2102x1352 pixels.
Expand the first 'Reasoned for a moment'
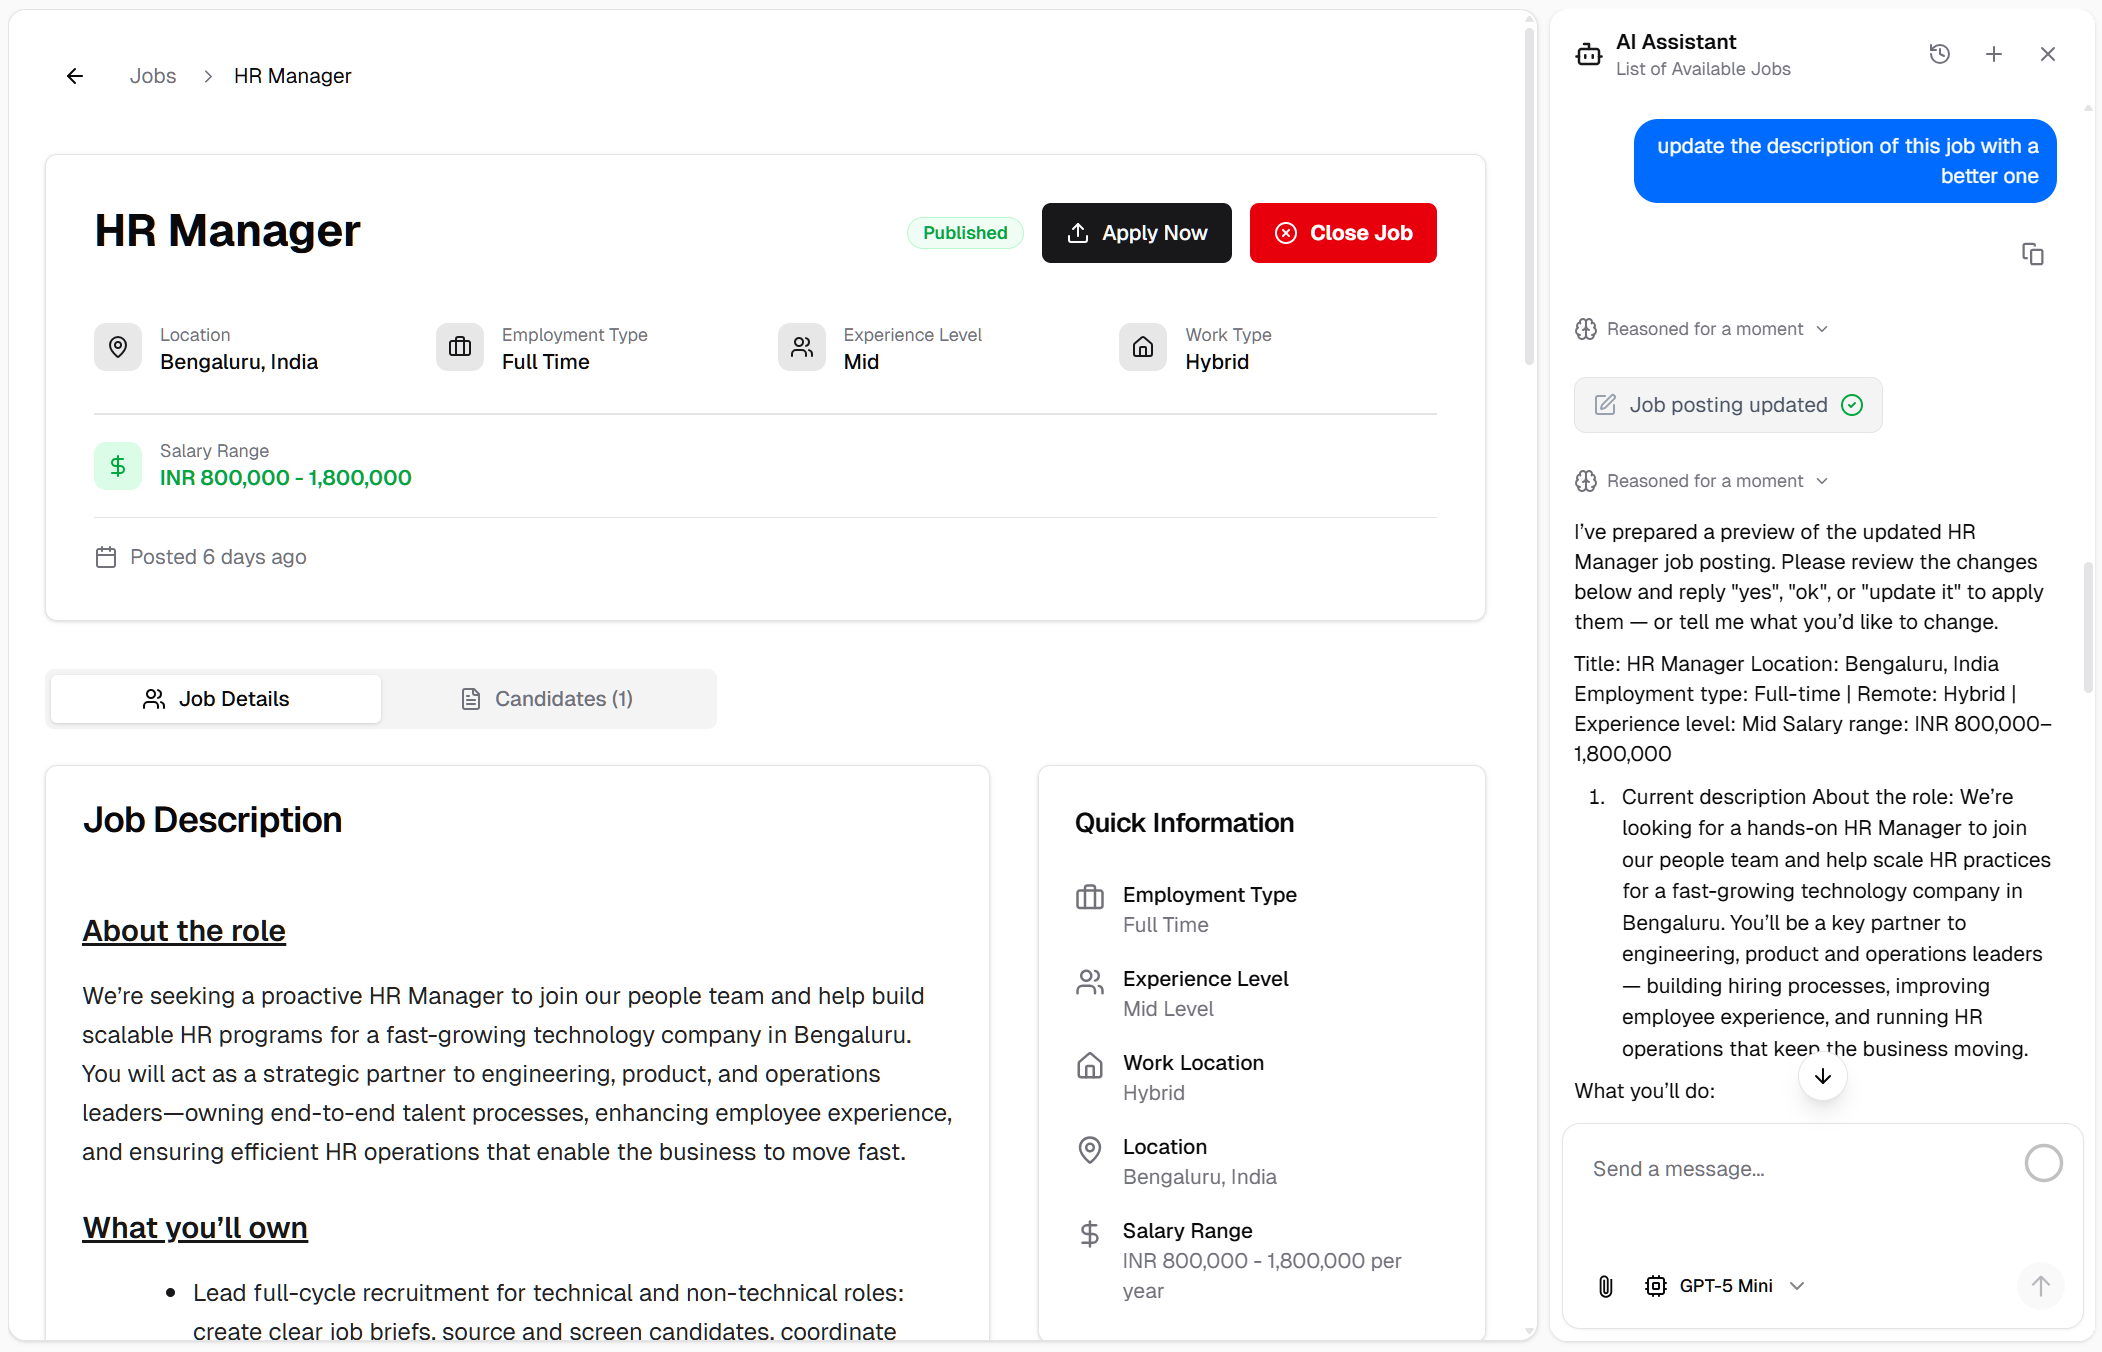point(1703,329)
